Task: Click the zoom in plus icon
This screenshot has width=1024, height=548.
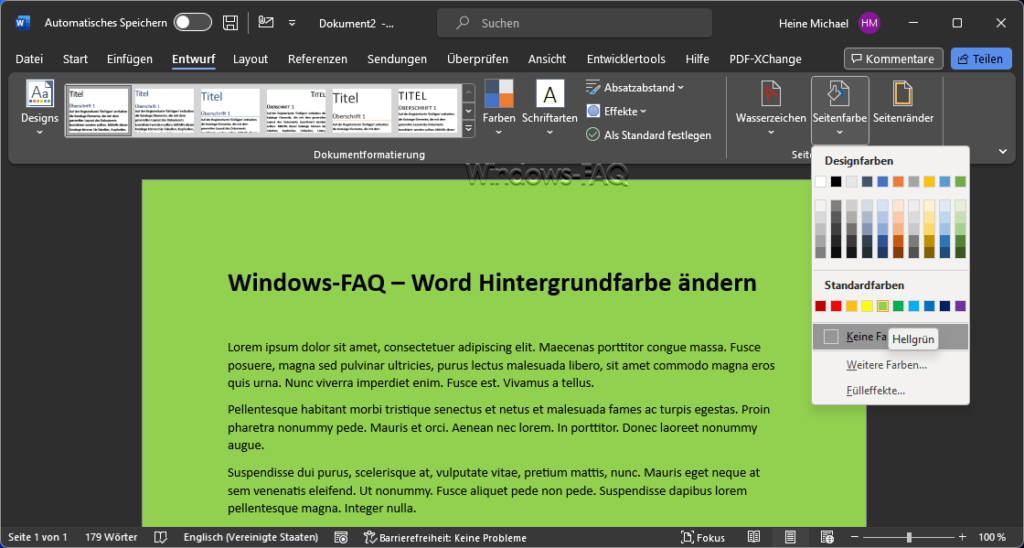Action: [x=962, y=538]
